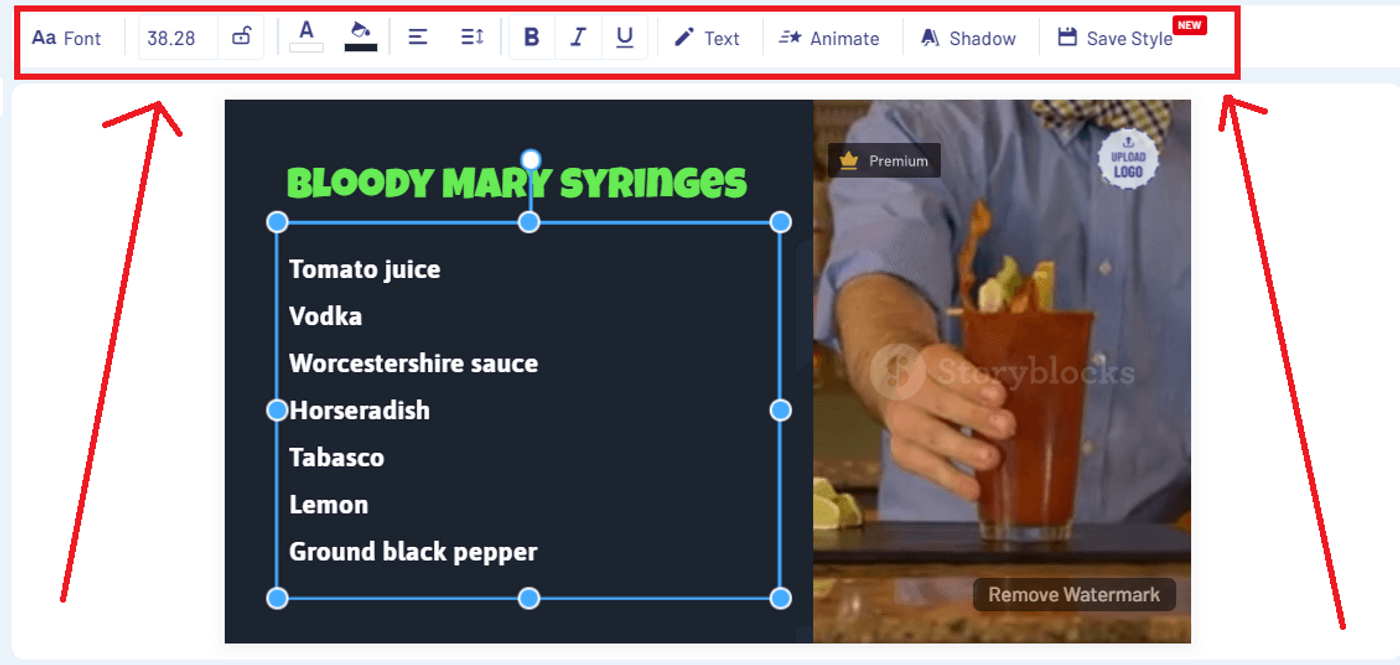Open the Animate options for the text
The width and height of the screenshot is (1400, 665).
click(832, 38)
